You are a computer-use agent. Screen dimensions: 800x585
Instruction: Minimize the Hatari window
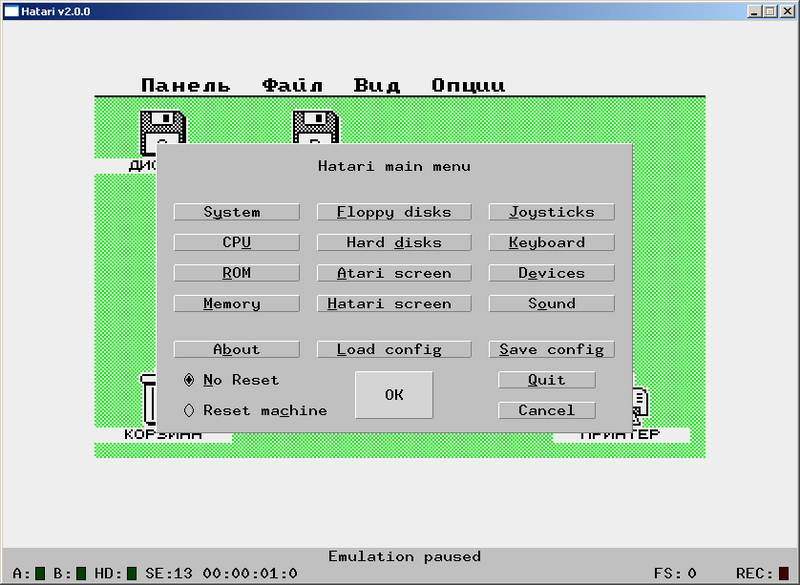click(755, 11)
